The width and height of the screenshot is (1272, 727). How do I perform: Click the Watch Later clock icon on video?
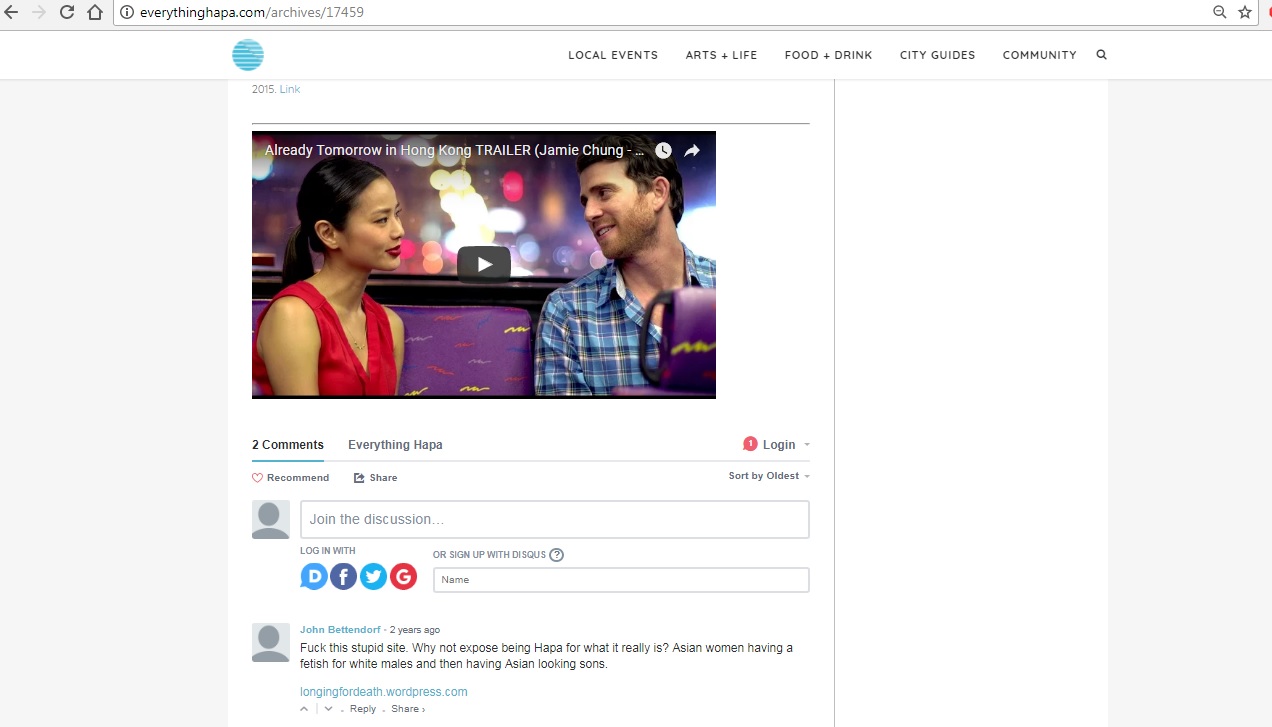664,151
